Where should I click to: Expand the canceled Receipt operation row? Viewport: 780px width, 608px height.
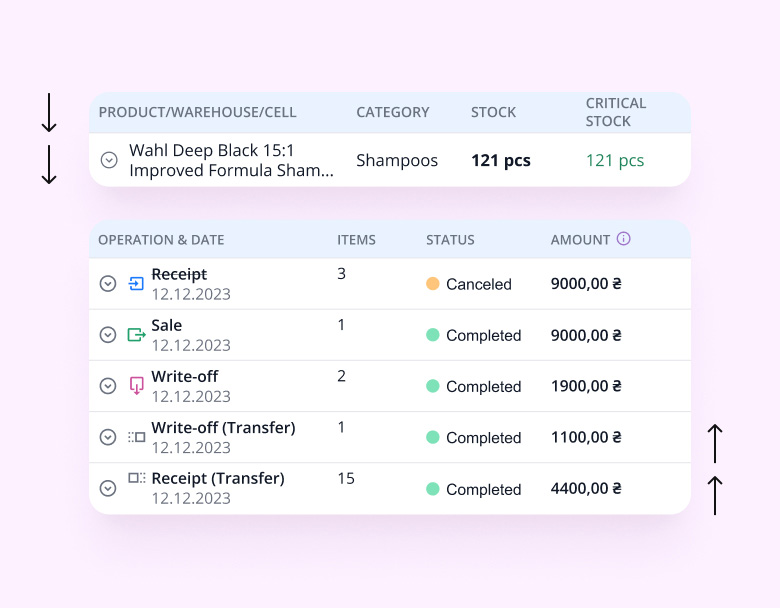click(108, 284)
